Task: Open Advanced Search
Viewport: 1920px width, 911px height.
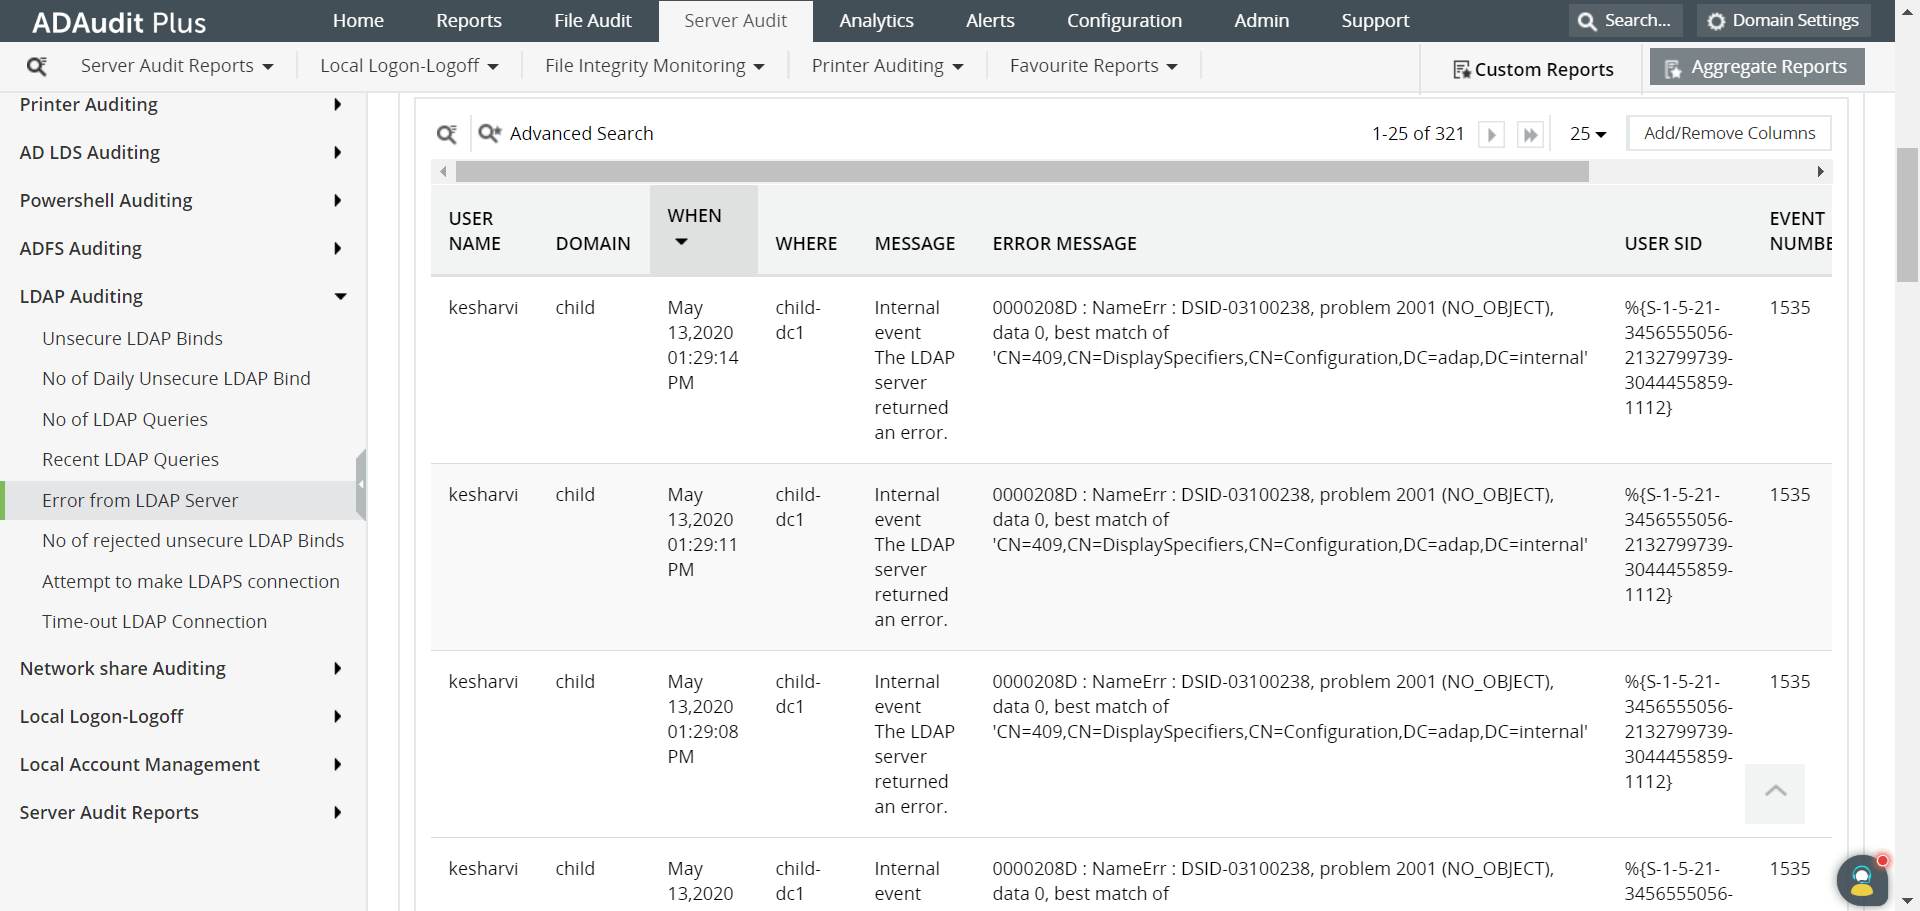Action: coord(566,134)
